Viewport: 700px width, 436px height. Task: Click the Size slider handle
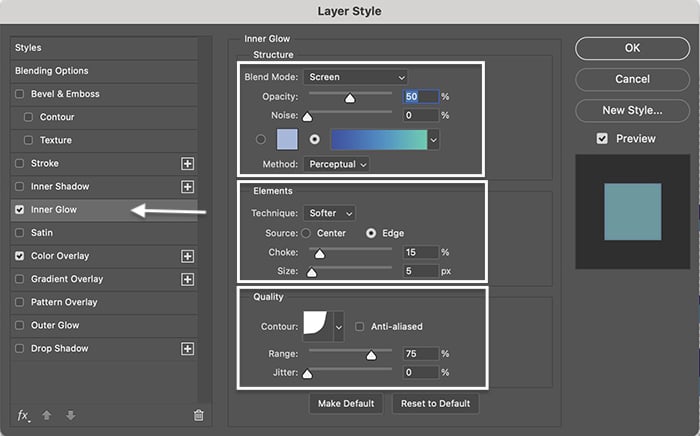(312, 272)
